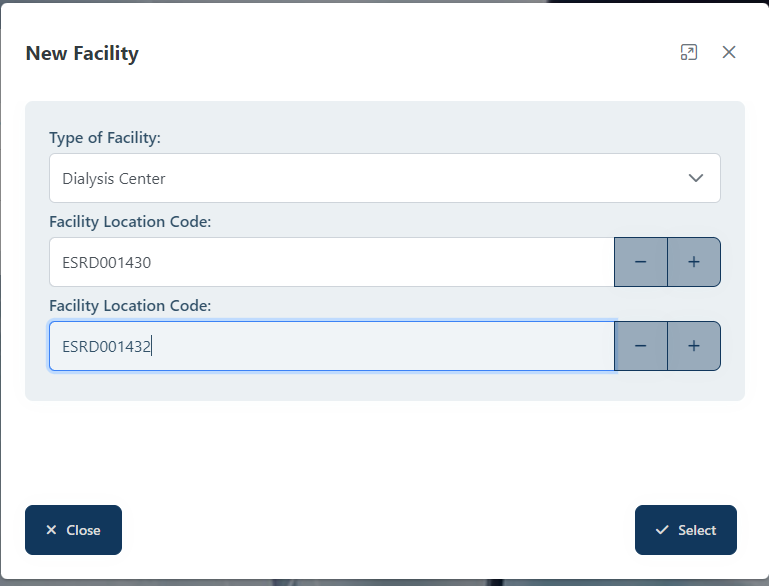Maximize the New Facility dialog
Image resolution: width=769 pixels, height=586 pixels.
[688, 52]
